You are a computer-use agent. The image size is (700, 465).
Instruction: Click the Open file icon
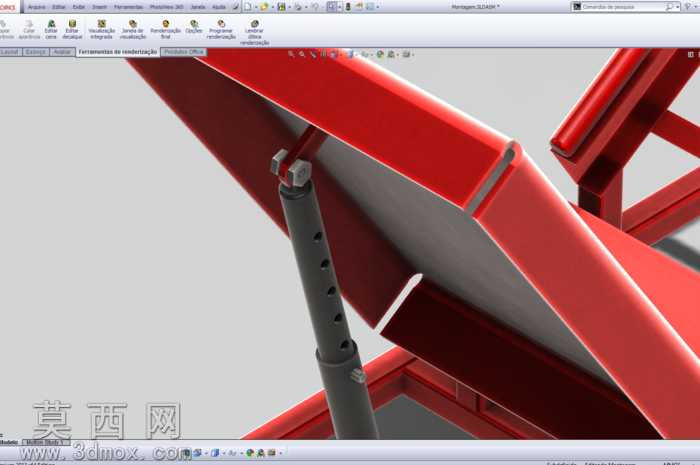[264, 7]
